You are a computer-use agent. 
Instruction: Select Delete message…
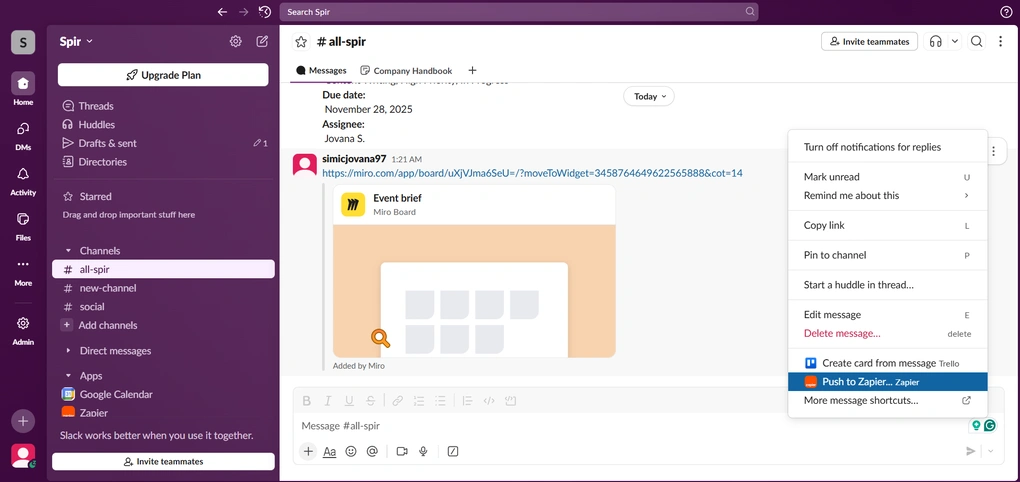[x=887, y=334]
